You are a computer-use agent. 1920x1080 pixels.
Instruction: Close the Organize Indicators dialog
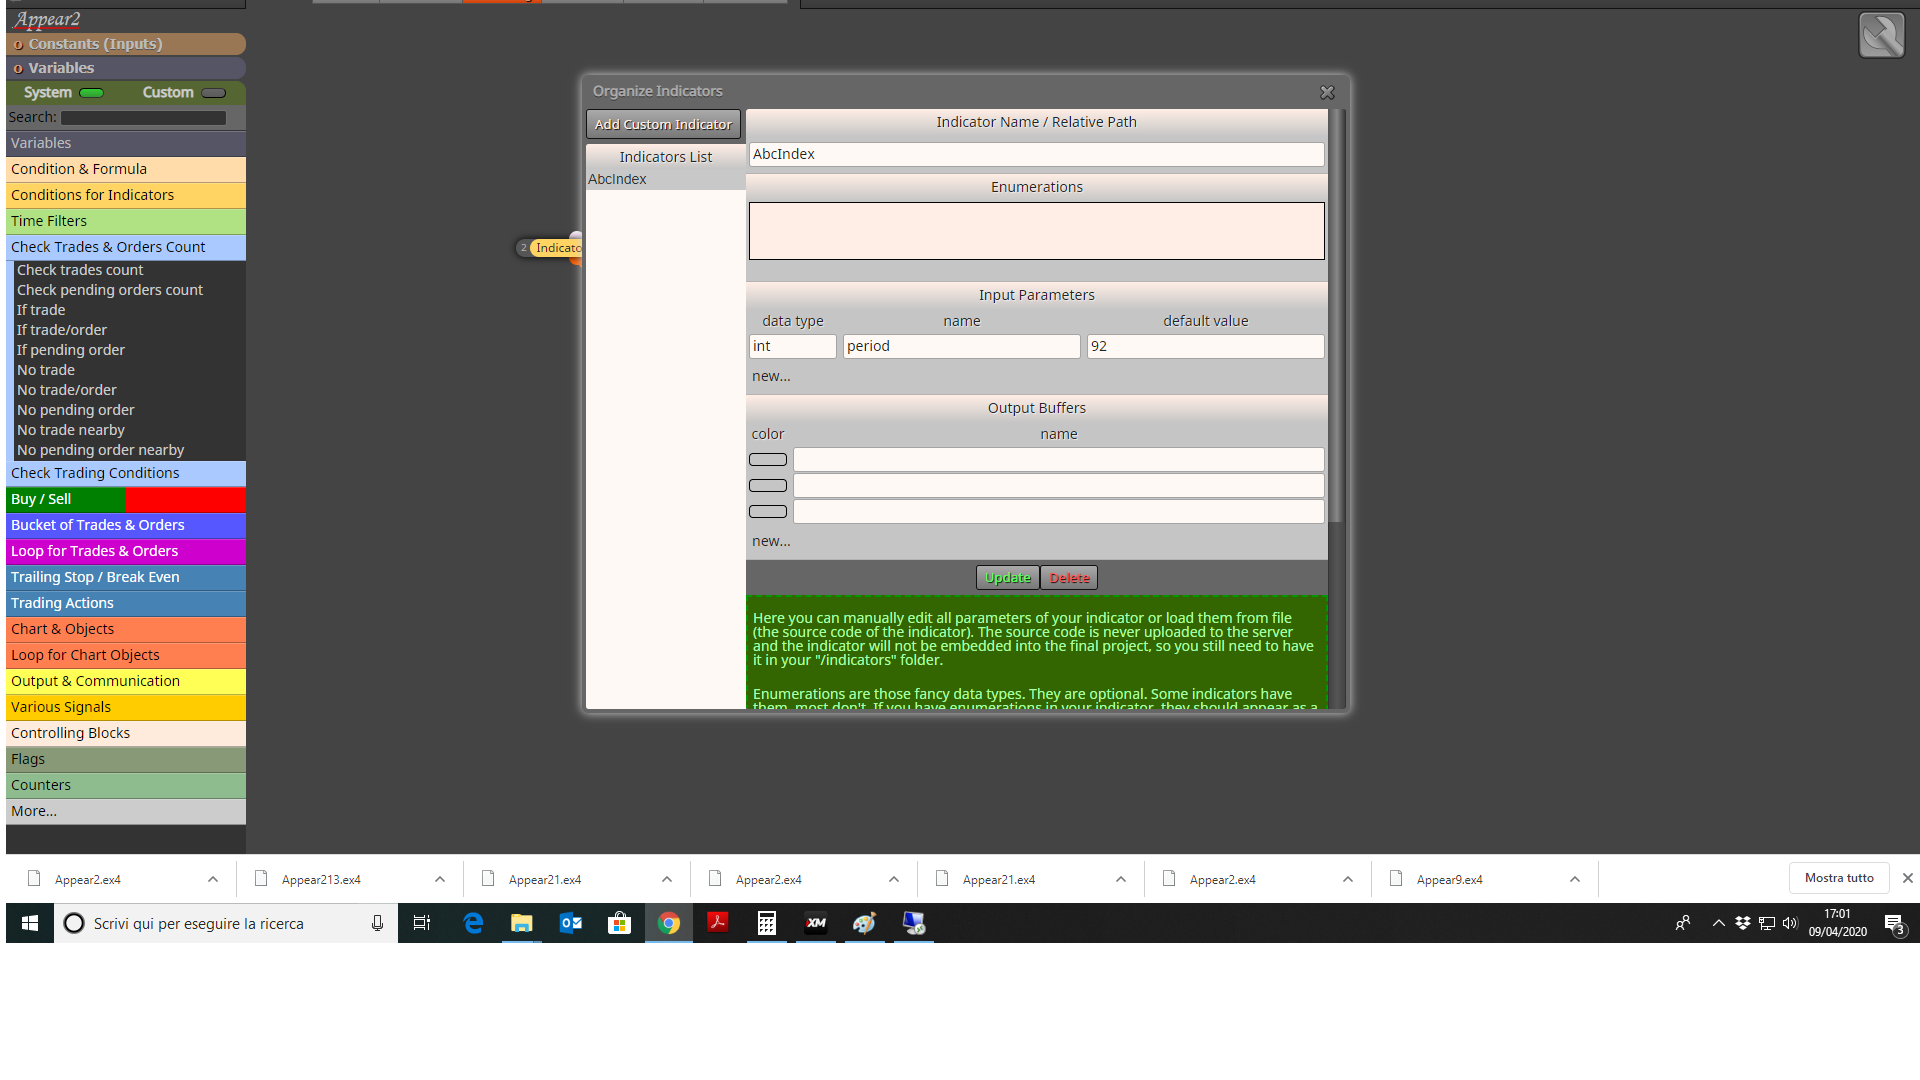[1327, 92]
